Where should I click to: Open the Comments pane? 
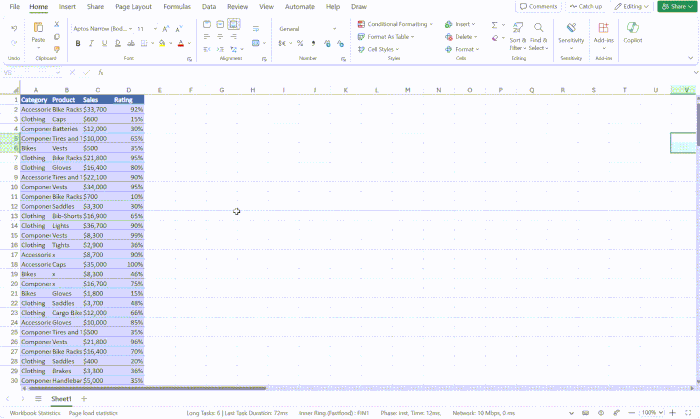click(538, 6)
